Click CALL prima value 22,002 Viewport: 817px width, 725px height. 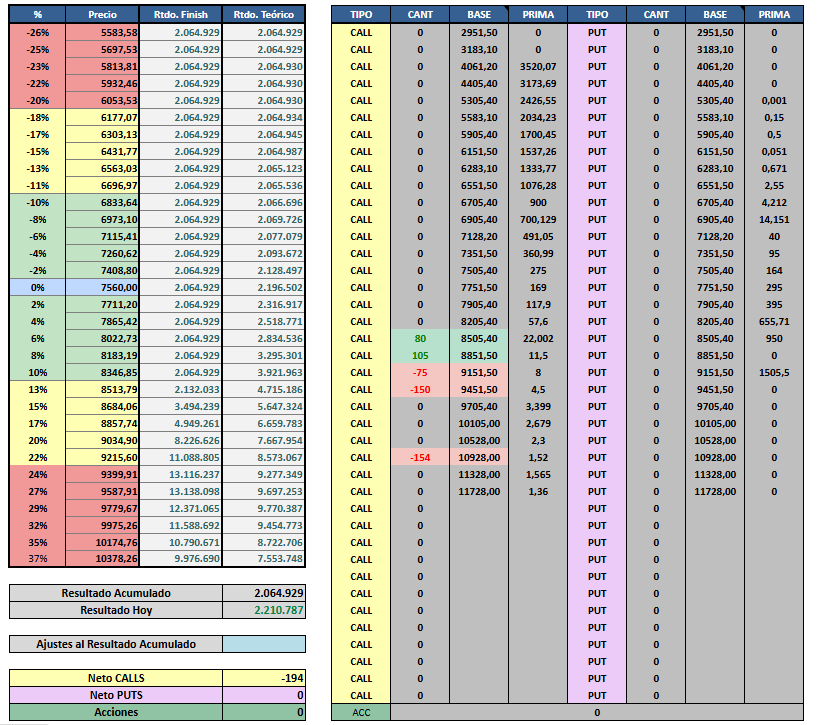pyautogui.click(x=538, y=339)
